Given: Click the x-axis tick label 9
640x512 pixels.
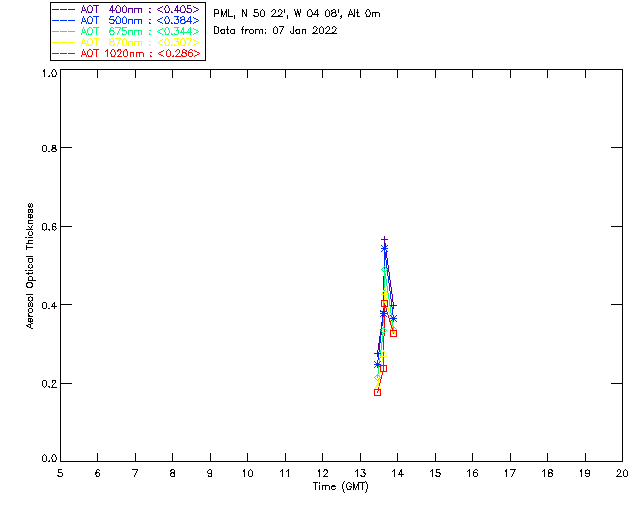Looking at the screenshot, I should 210,473.
